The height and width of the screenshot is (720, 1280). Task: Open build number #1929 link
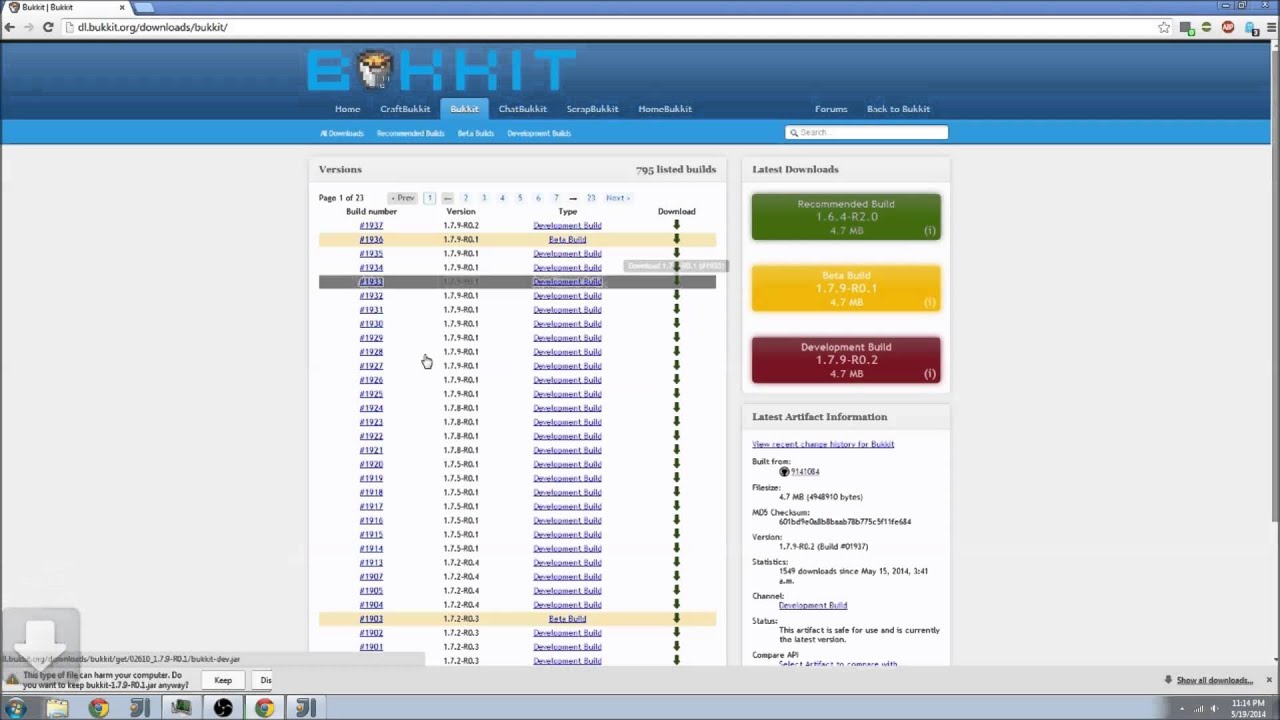point(371,337)
